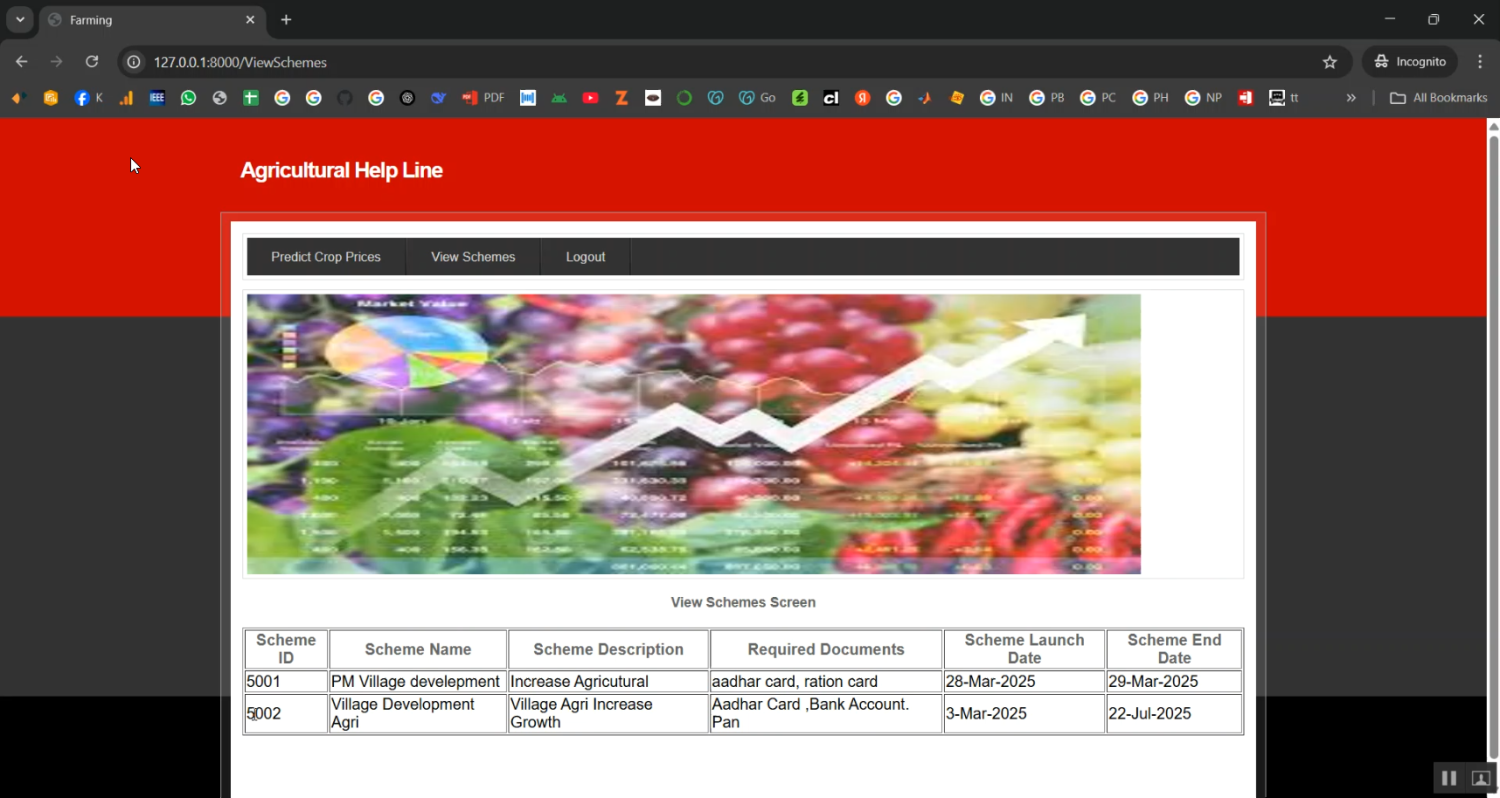Click the market value banner image
Screen dimensions: 1500x798
[694, 434]
